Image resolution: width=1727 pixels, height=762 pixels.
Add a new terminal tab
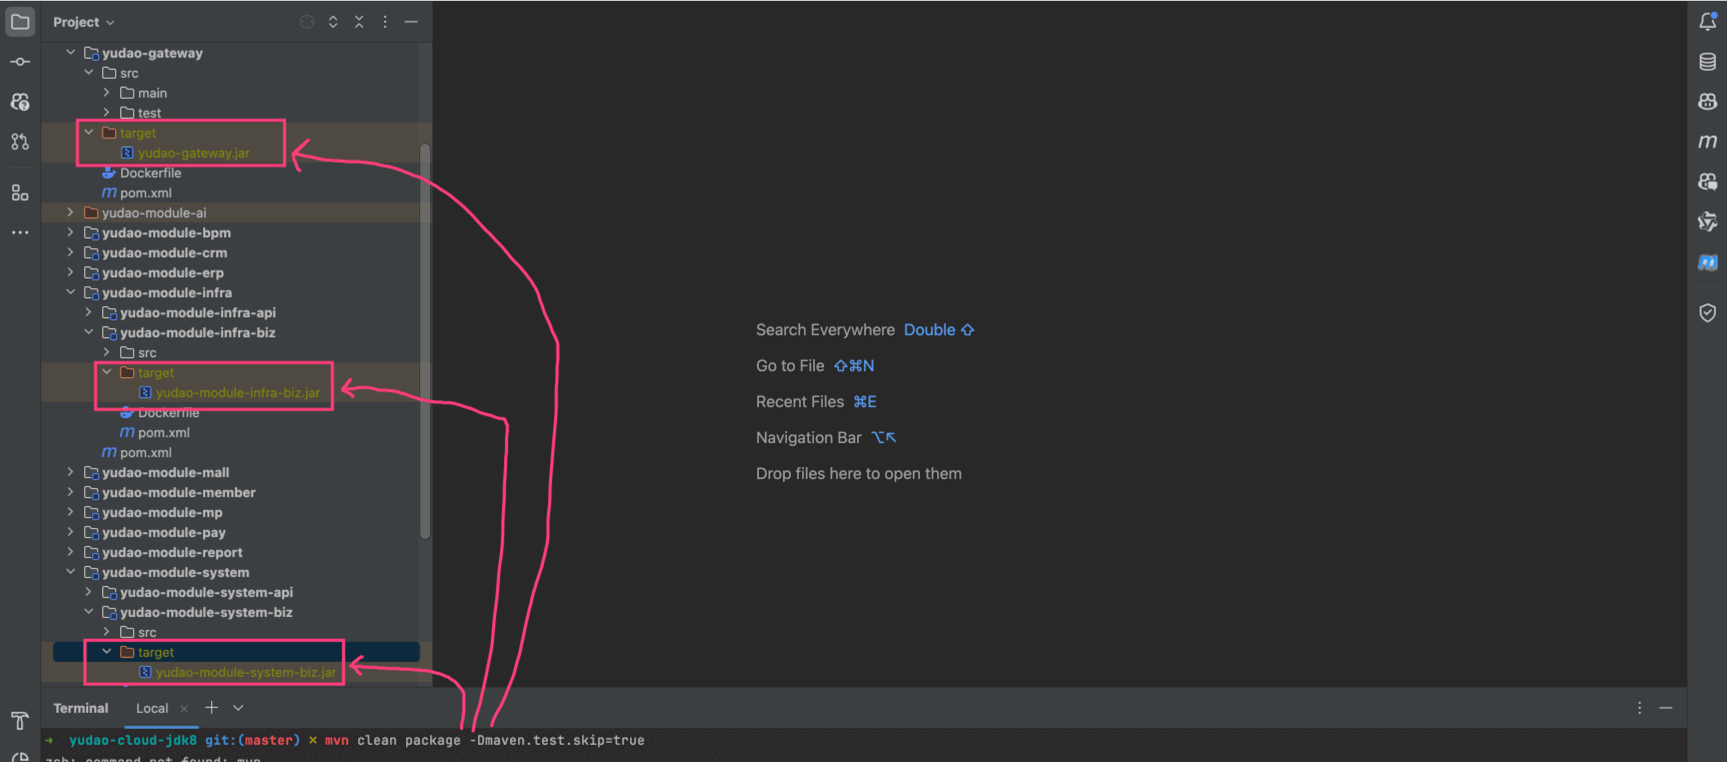(x=212, y=708)
